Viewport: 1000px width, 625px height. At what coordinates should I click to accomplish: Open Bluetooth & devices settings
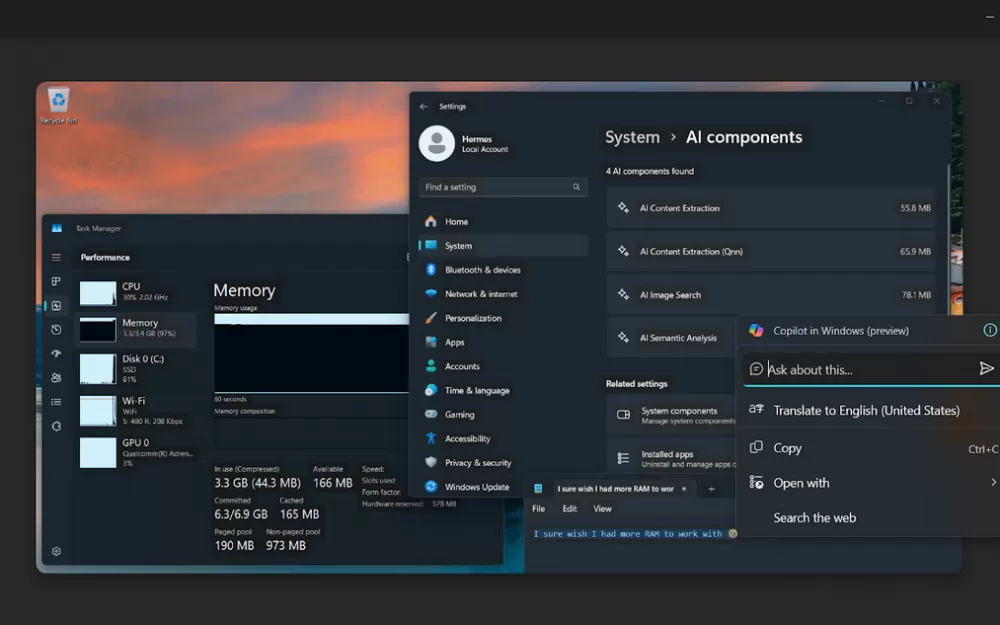coord(503,270)
